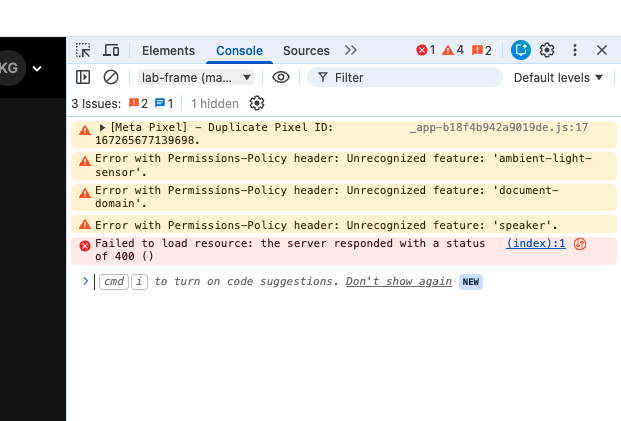
Task: Open the _app-b18f4b942a9019de.js:17 source link
Action: 499,127
